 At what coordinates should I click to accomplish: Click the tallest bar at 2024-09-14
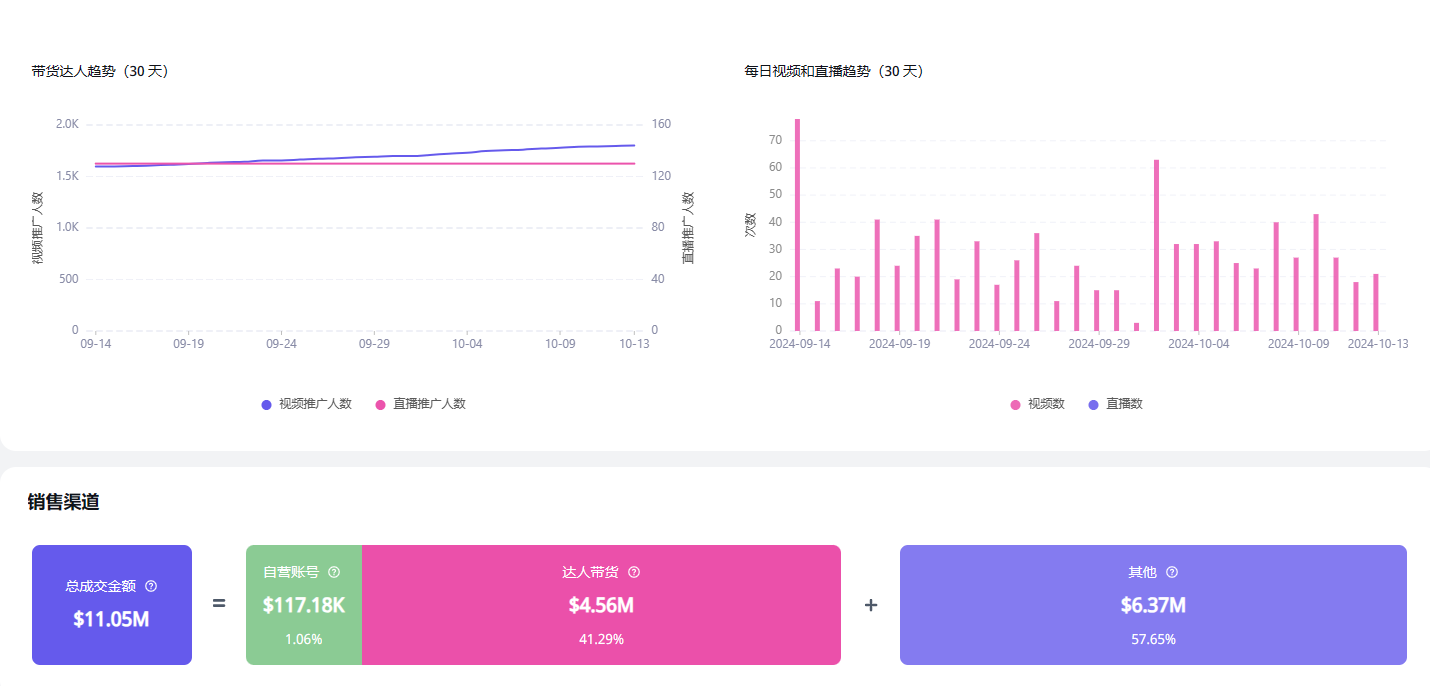click(797, 225)
